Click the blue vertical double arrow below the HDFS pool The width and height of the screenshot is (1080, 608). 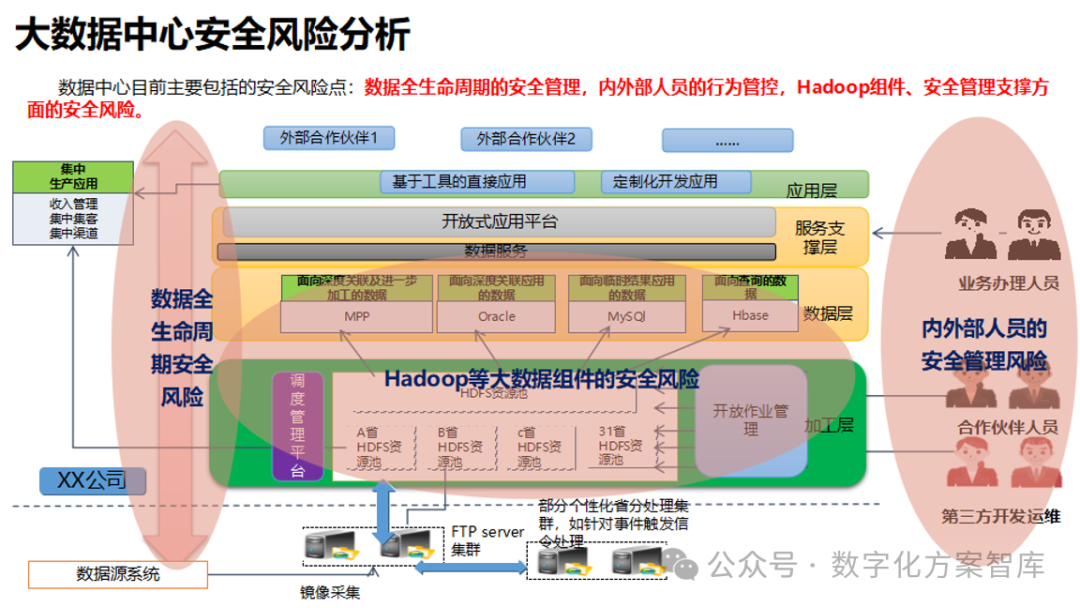(382, 514)
